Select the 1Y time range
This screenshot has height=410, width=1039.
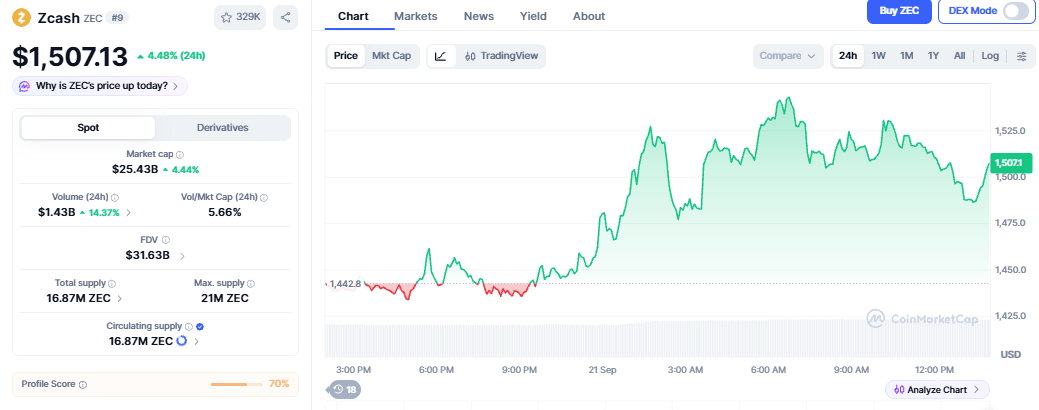click(x=933, y=56)
